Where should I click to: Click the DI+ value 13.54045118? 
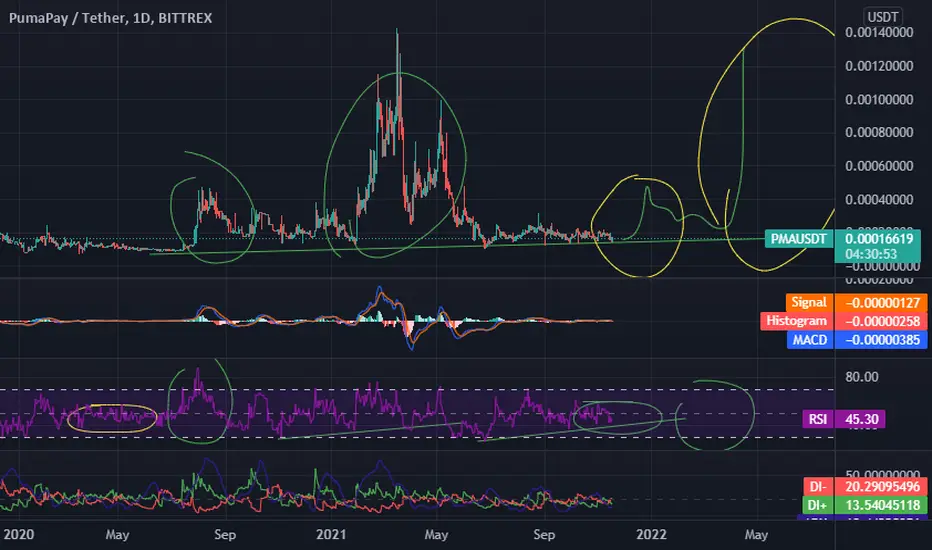click(881, 505)
